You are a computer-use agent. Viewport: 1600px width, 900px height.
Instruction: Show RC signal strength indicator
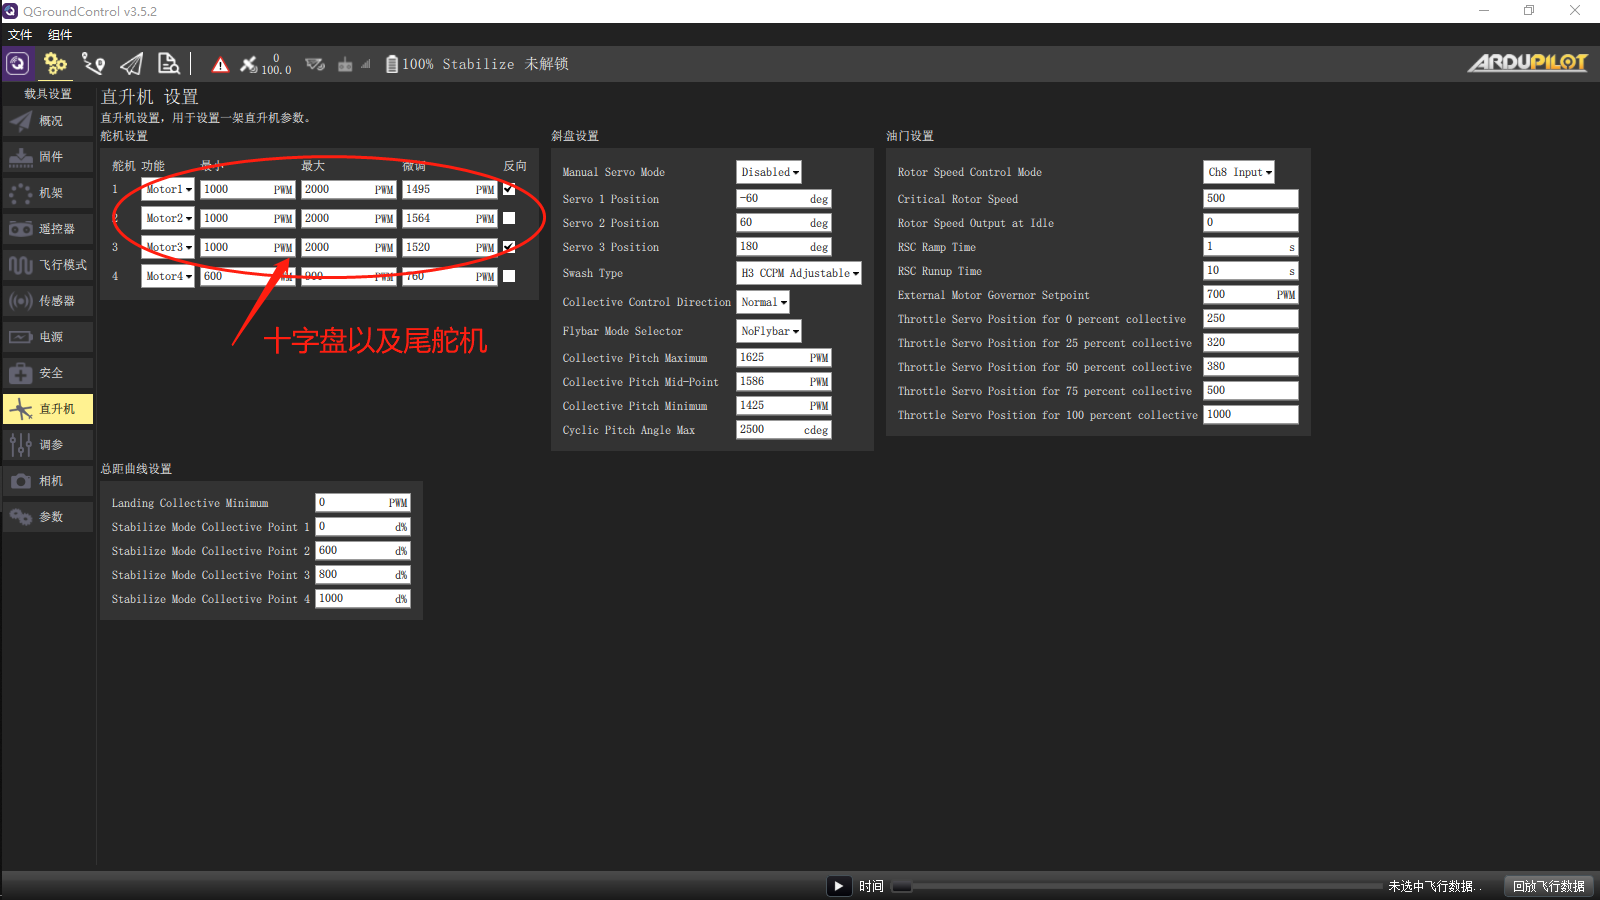(353, 64)
